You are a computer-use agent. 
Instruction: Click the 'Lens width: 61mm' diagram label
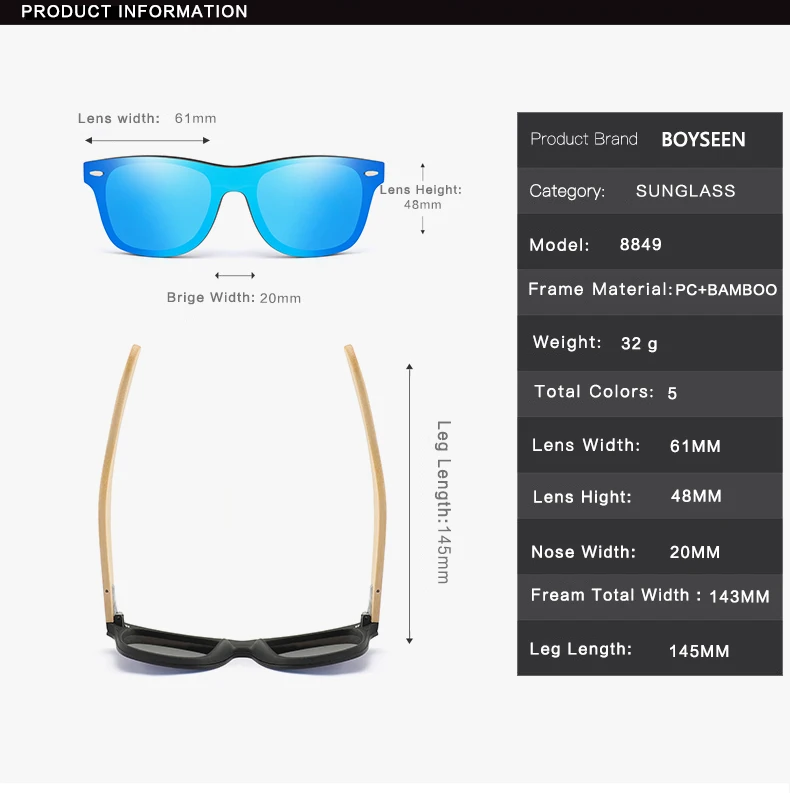[x=147, y=118]
